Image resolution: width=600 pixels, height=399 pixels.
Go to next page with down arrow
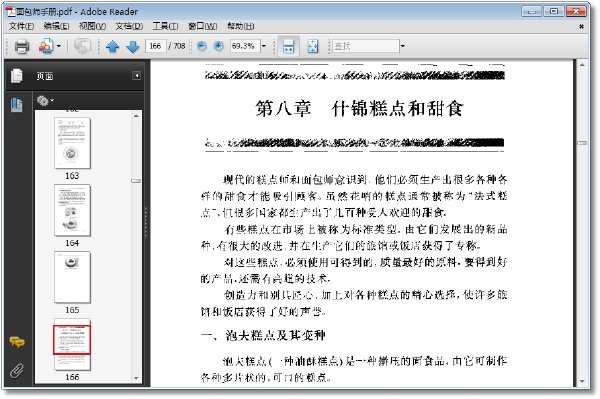click(132, 47)
